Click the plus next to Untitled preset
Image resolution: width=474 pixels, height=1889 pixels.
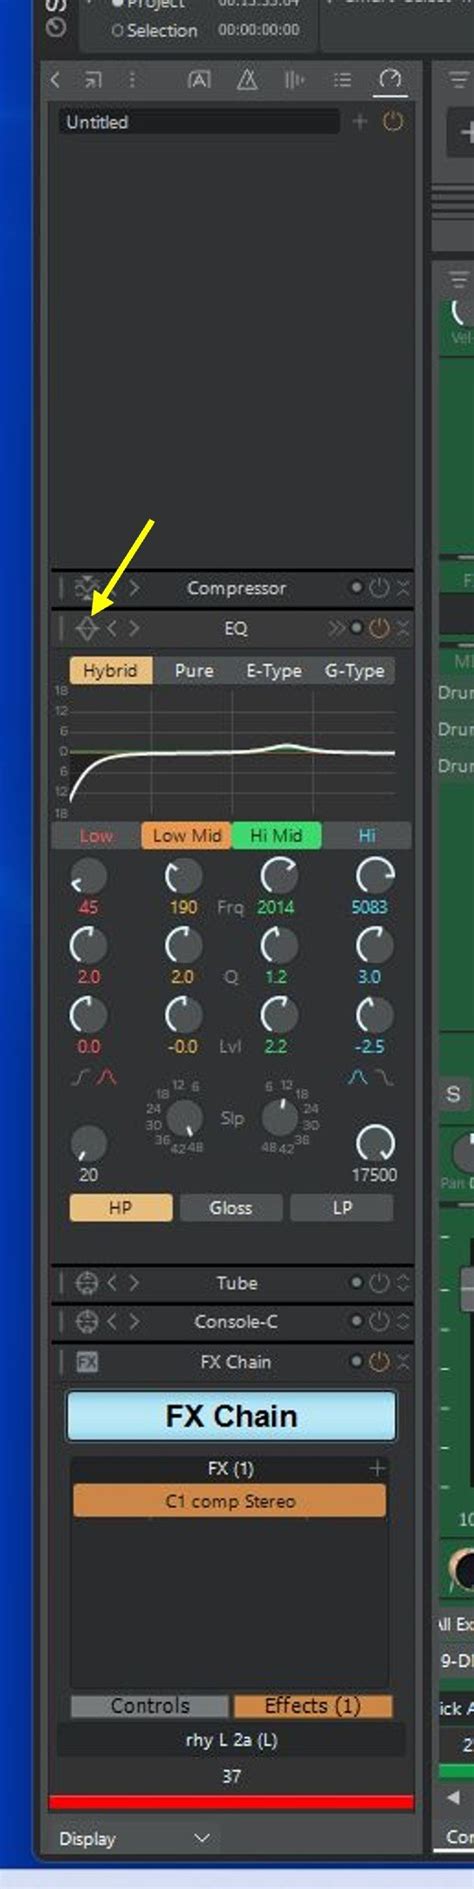click(360, 122)
